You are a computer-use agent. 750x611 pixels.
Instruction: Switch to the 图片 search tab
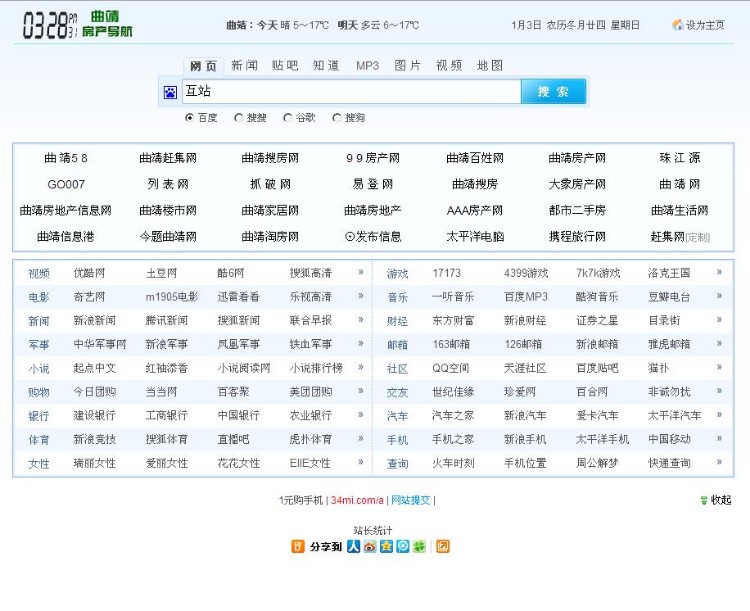point(408,66)
